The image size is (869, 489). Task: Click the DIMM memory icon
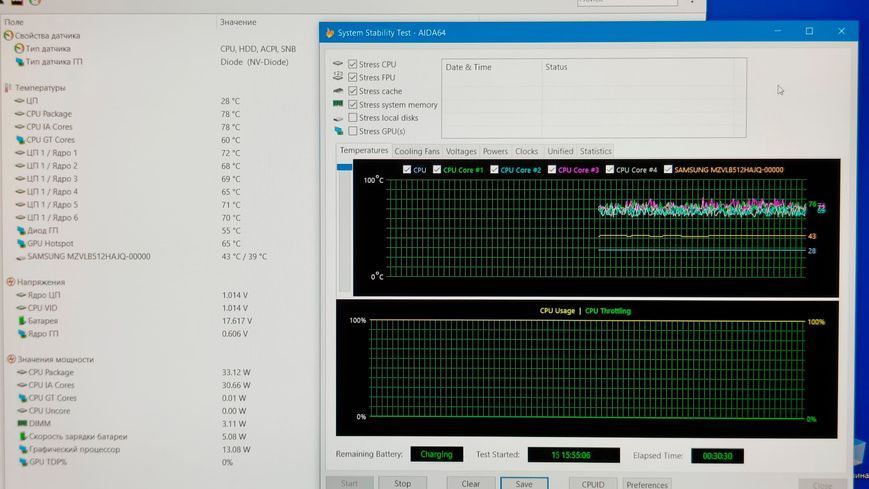[x=22, y=423]
